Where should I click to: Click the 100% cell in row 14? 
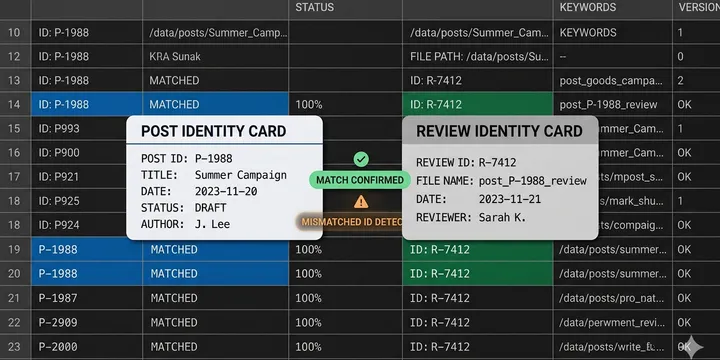click(345, 104)
